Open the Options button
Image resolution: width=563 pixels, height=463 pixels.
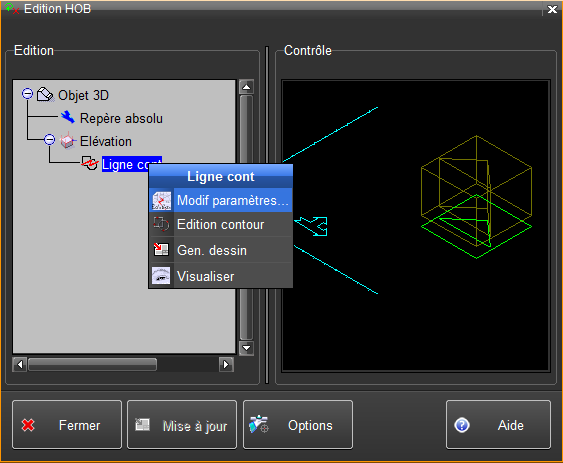[x=298, y=425]
